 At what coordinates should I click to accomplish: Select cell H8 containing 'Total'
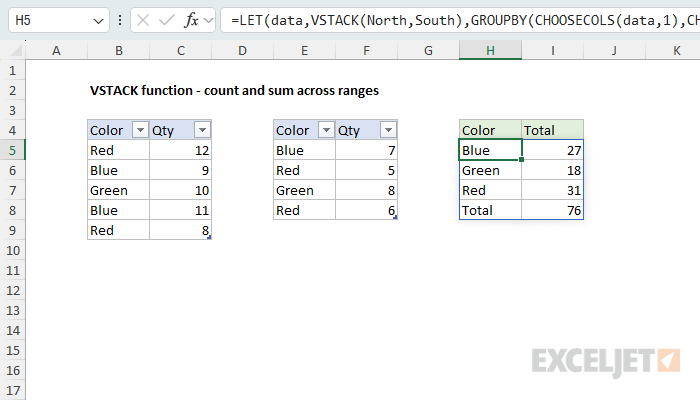click(x=490, y=211)
